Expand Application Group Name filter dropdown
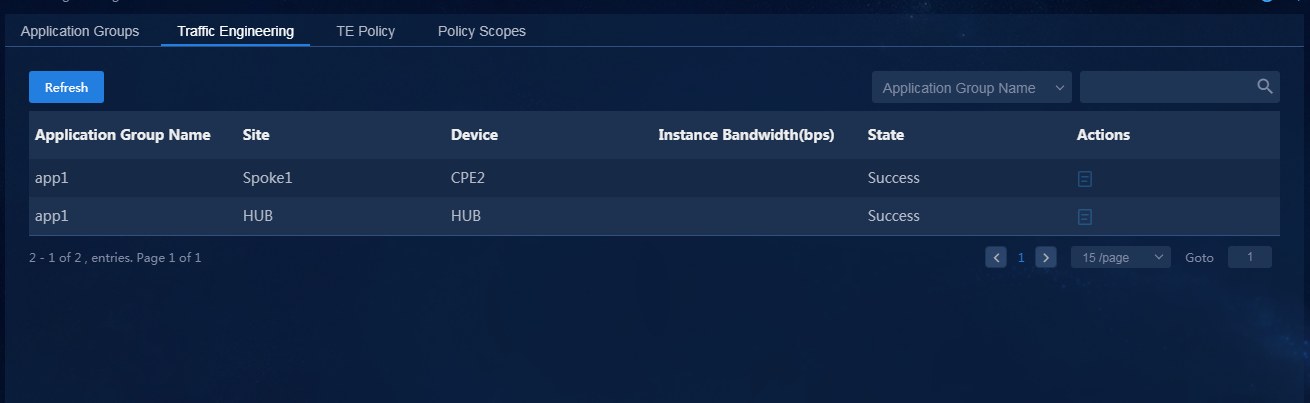This screenshot has height=403, width=1310. coord(972,87)
